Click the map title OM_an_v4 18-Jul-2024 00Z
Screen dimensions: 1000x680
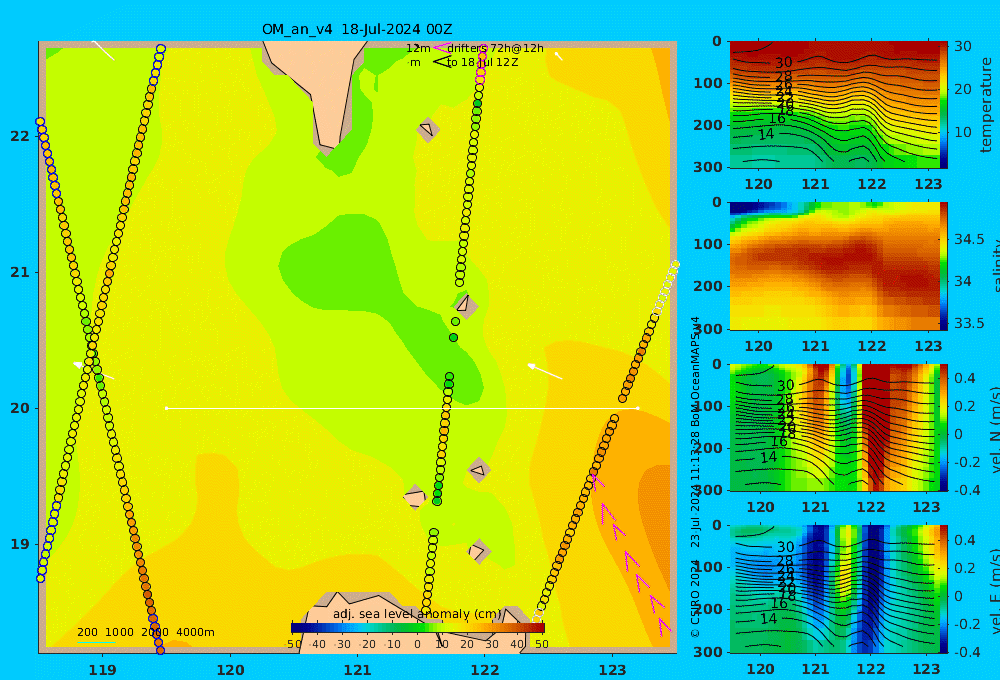[357, 29]
